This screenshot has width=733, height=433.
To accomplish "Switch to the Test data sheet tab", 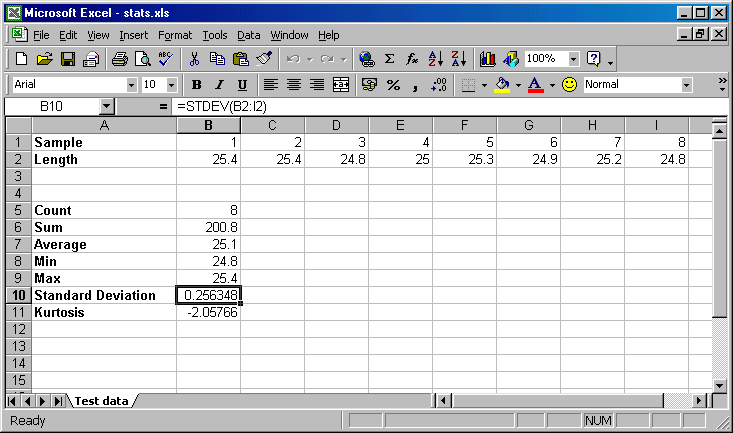I will pyautogui.click(x=101, y=401).
